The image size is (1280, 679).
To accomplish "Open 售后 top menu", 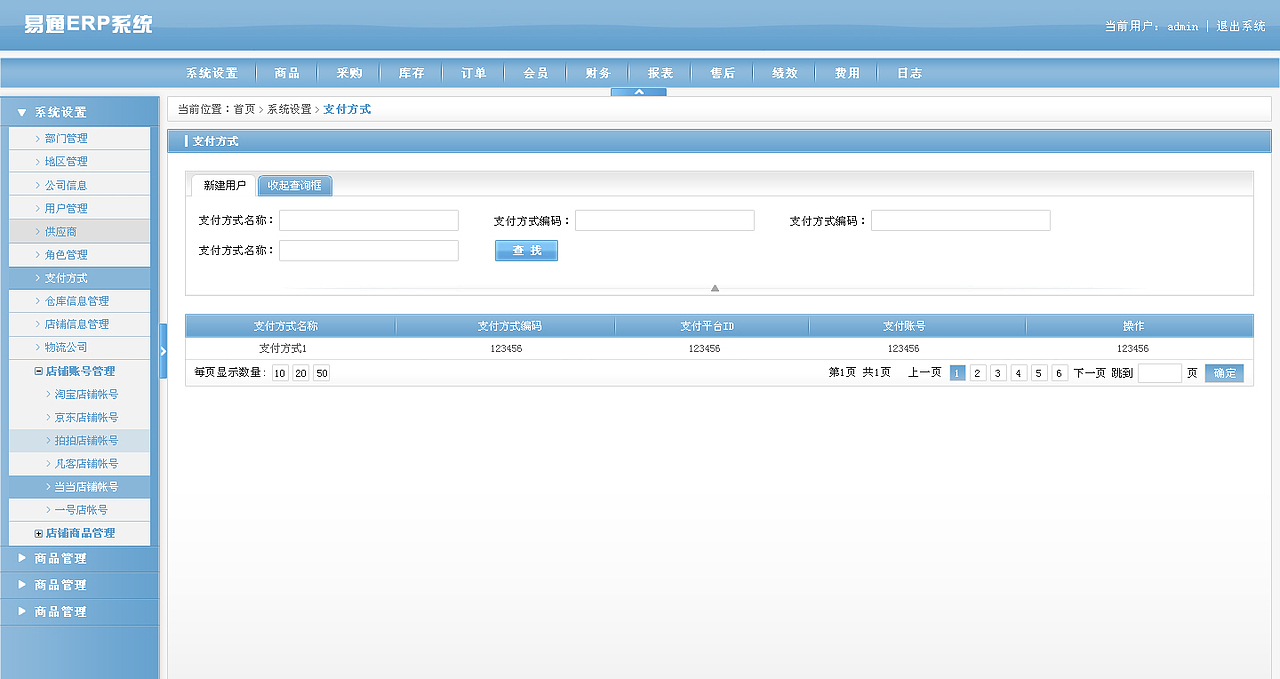I will (722, 73).
